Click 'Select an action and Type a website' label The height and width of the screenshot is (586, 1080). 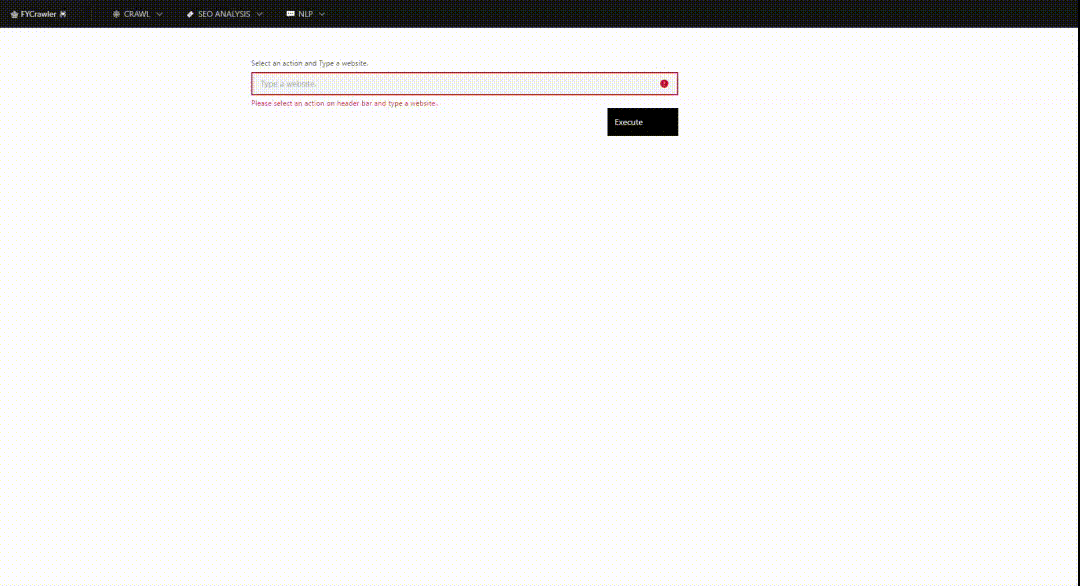(x=309, y=63)
